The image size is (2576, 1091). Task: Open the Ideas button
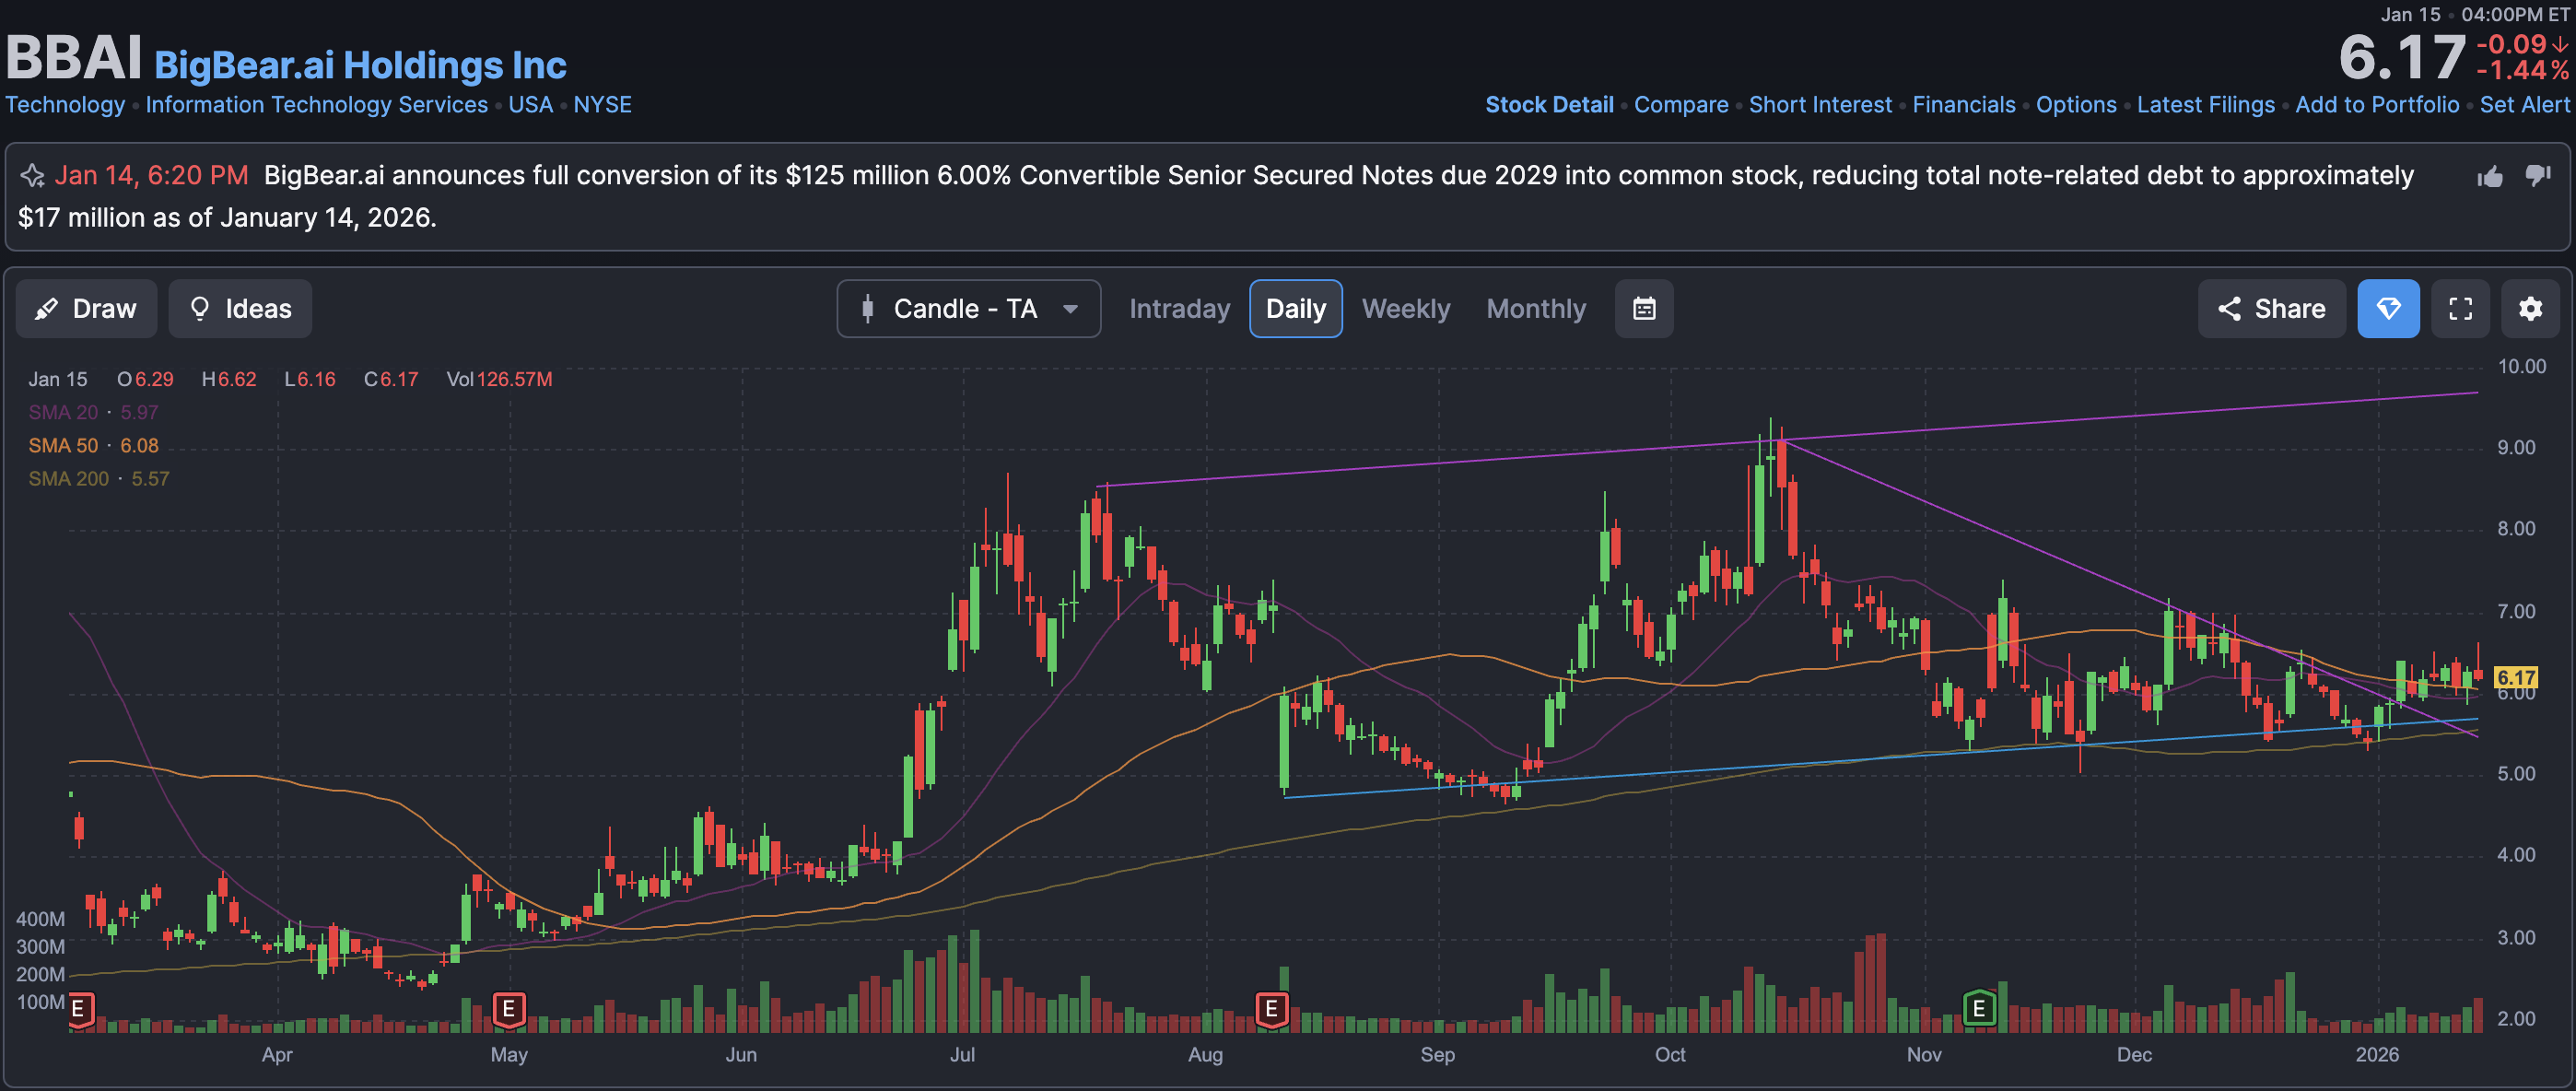point(240,309)
